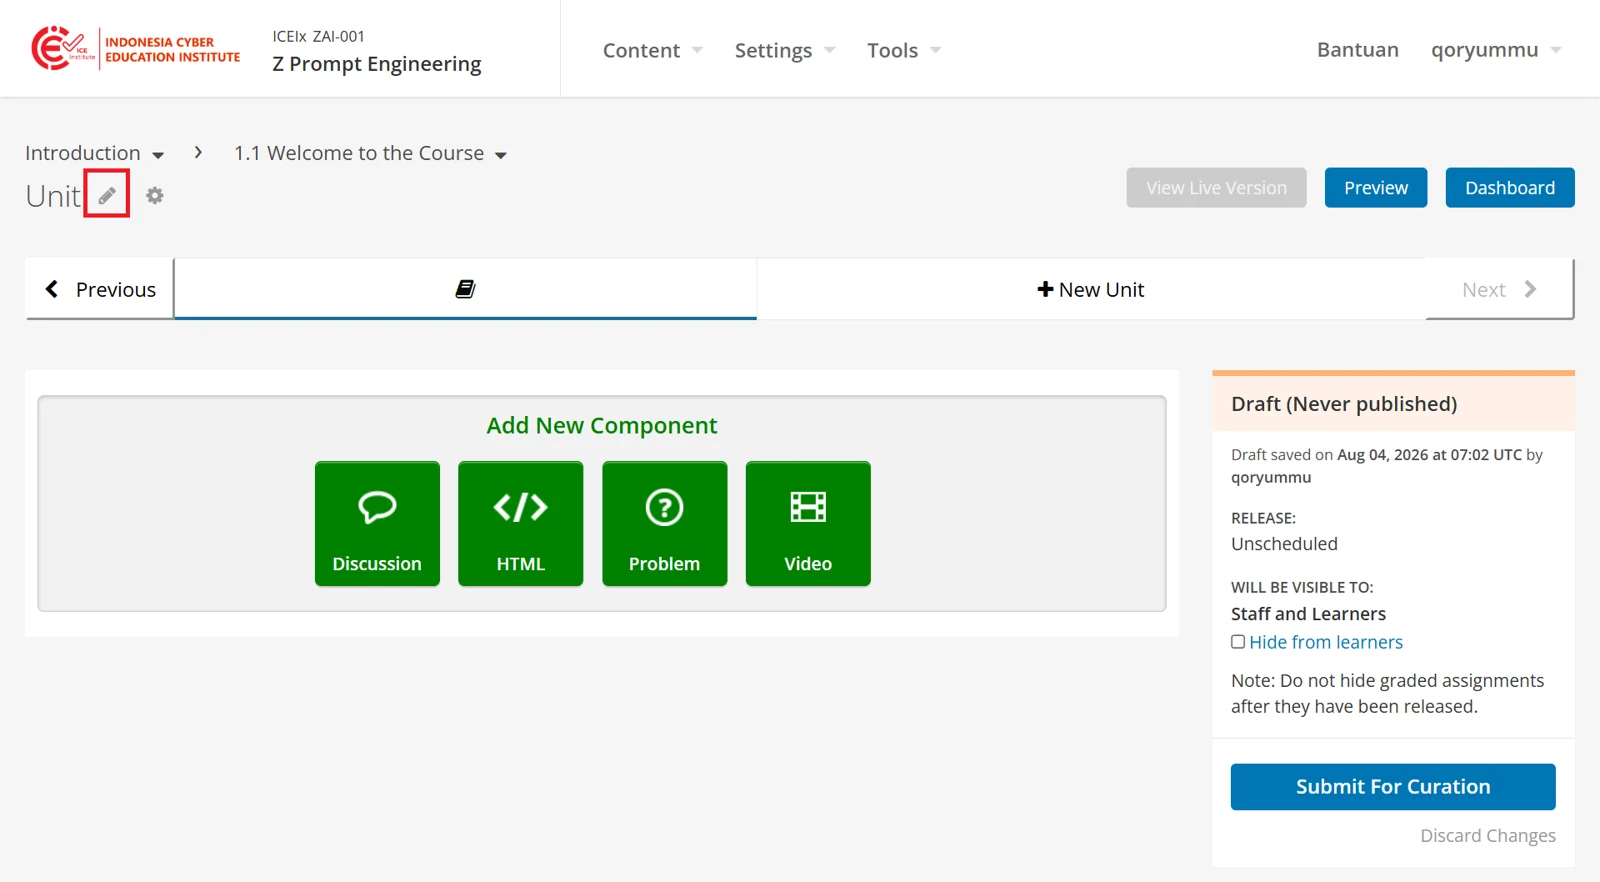The width and height of the screenshot is (1600, 882).
Task: Open unit settings gear icon
Action: (155, 195)
